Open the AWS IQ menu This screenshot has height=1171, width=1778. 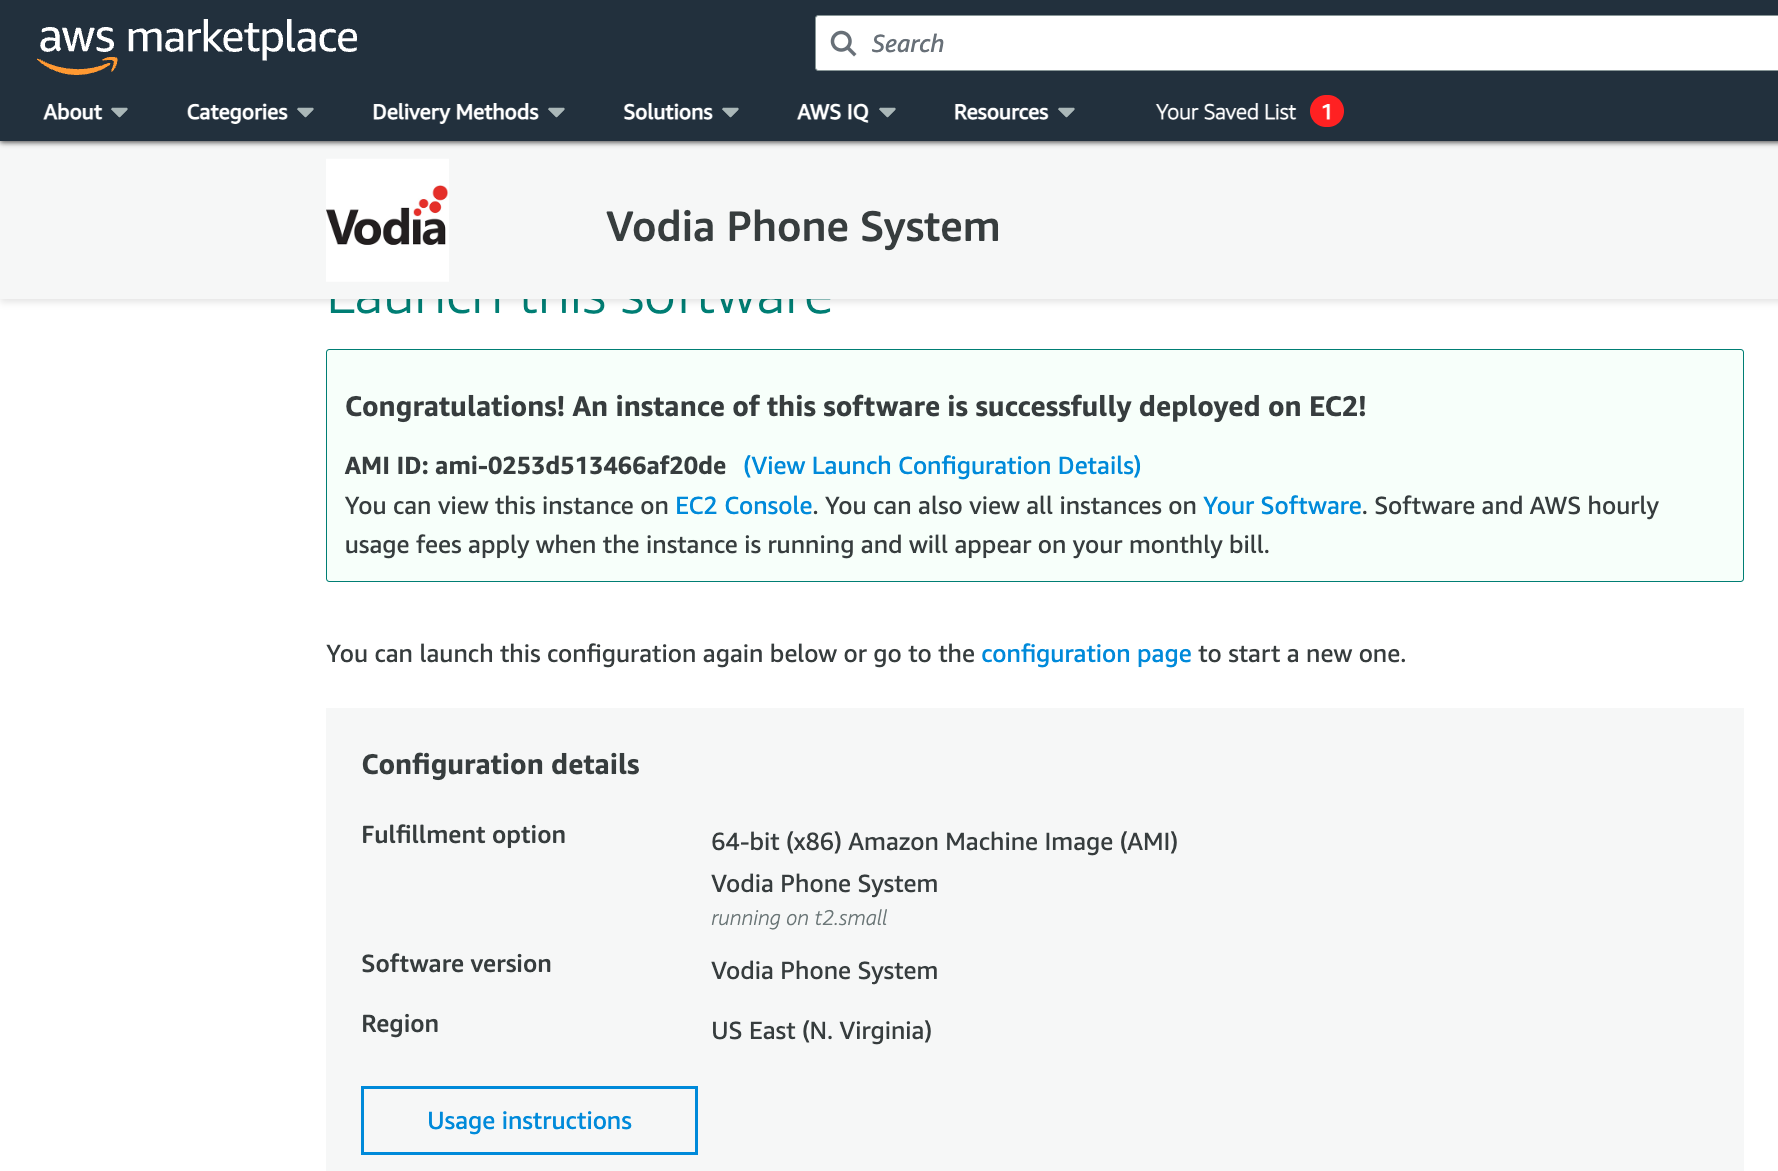[845, 112]
